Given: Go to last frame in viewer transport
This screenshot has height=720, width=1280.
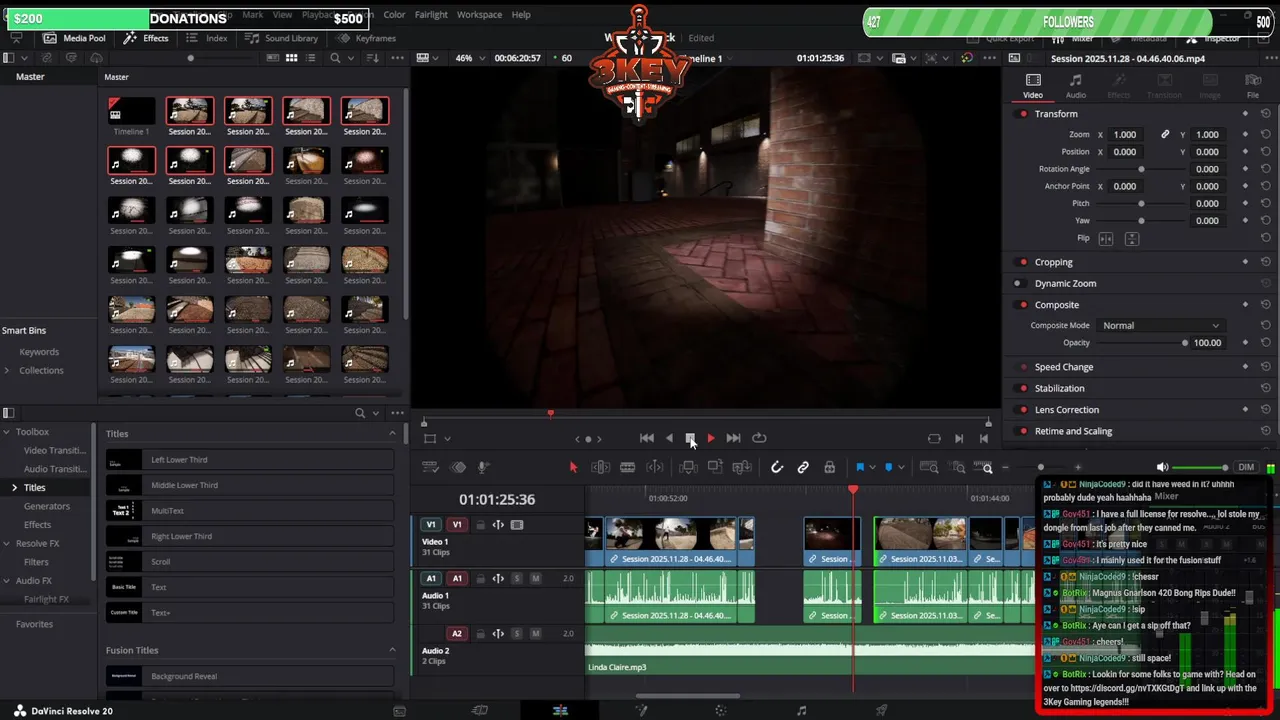Looking at the screenshot, I should pyautogui.click(x=733, y=438).
